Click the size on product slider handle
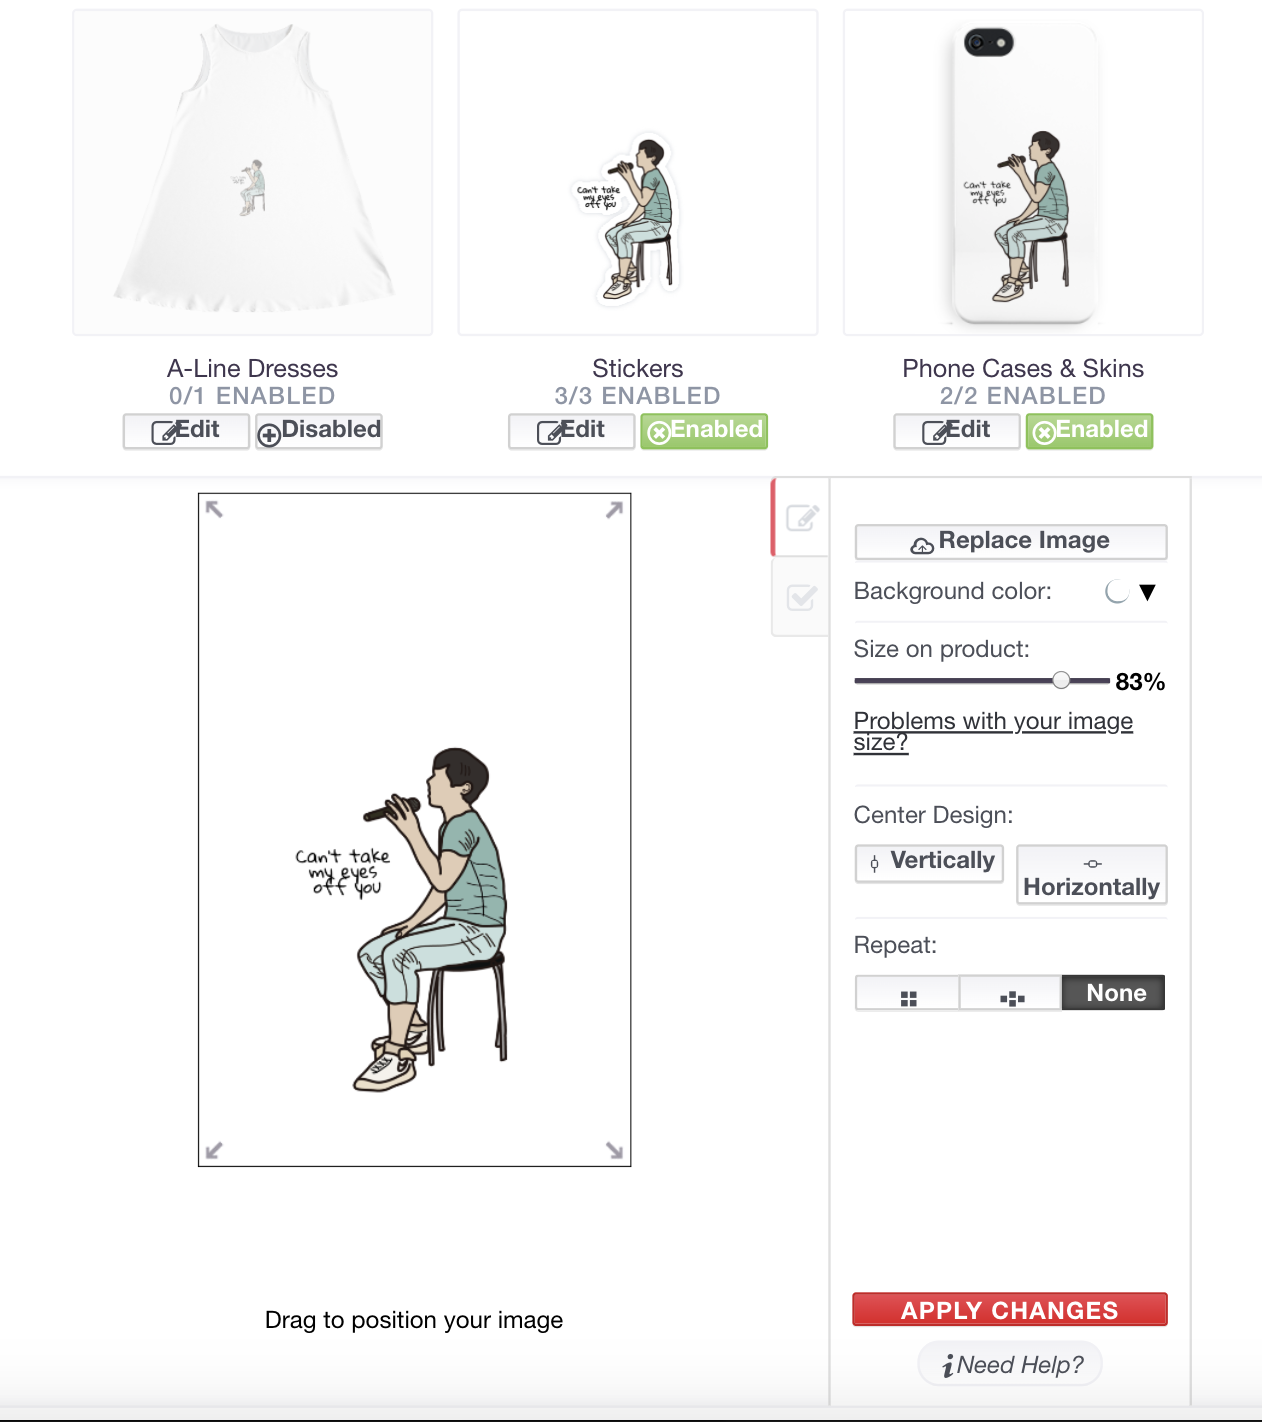The width and height of the screenshot is (1262, 1422). [1061, 681]
